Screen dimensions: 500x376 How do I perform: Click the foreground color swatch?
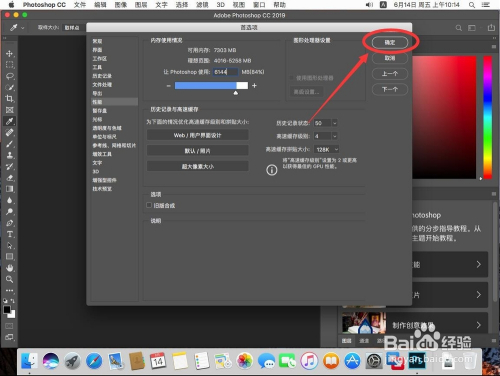pyautogui.click(x=7, y=310)
